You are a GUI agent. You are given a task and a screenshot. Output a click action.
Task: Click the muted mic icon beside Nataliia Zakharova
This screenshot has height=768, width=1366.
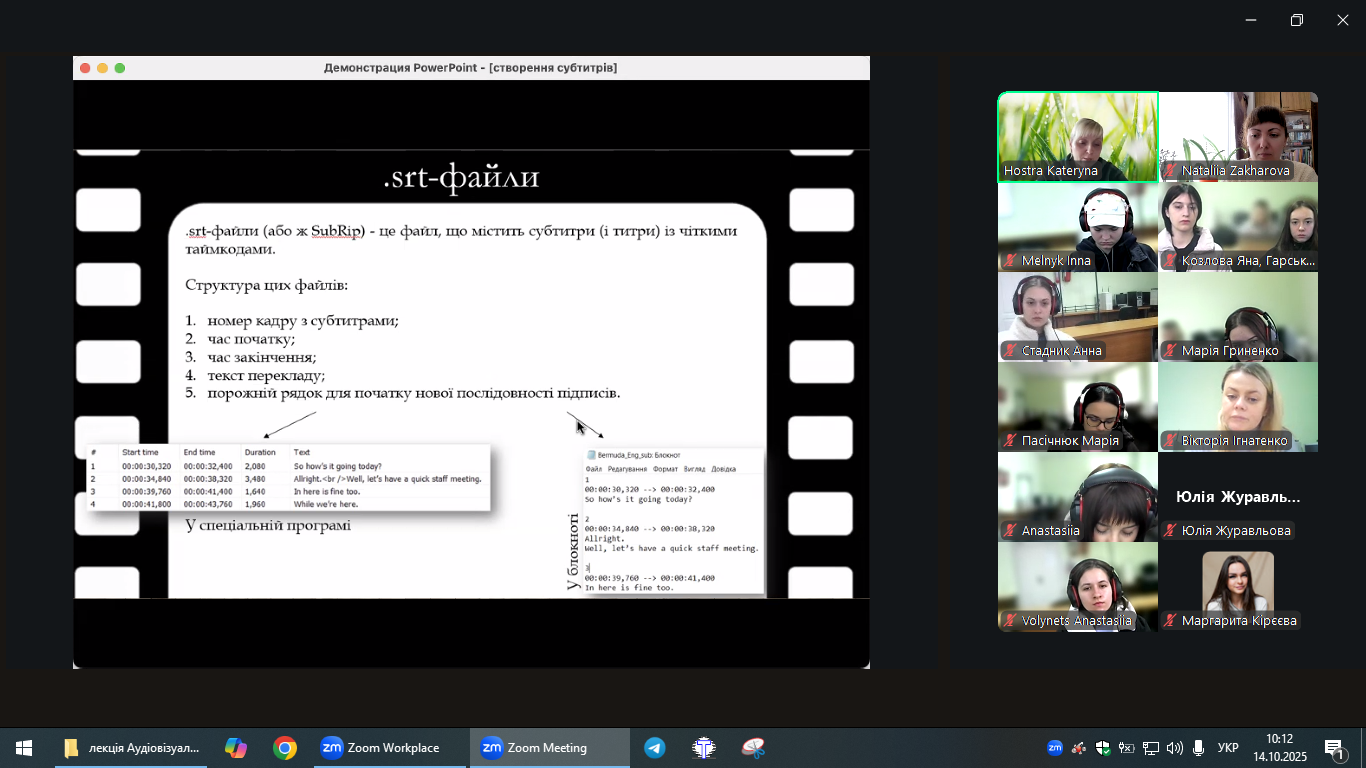(x=1171, y=171)
